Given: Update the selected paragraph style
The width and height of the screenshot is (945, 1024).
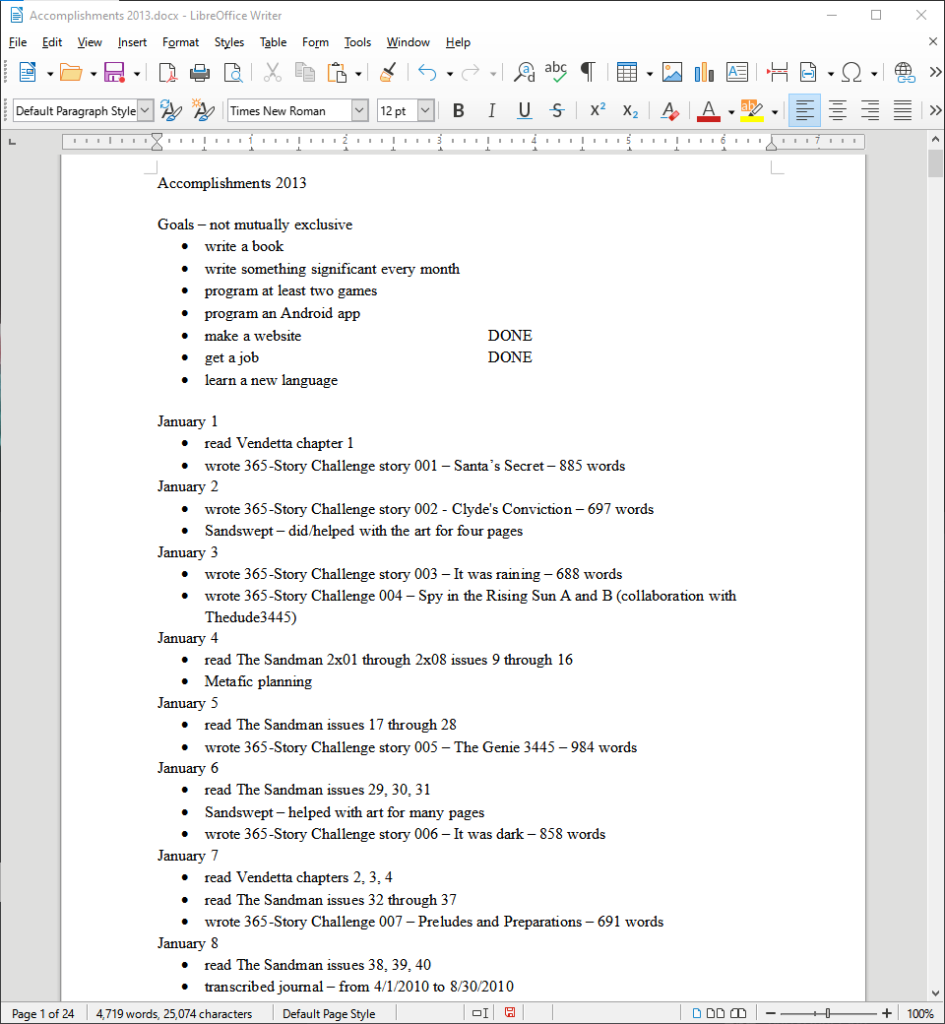Looking at the screenshot, I should [x=170, y=111].
